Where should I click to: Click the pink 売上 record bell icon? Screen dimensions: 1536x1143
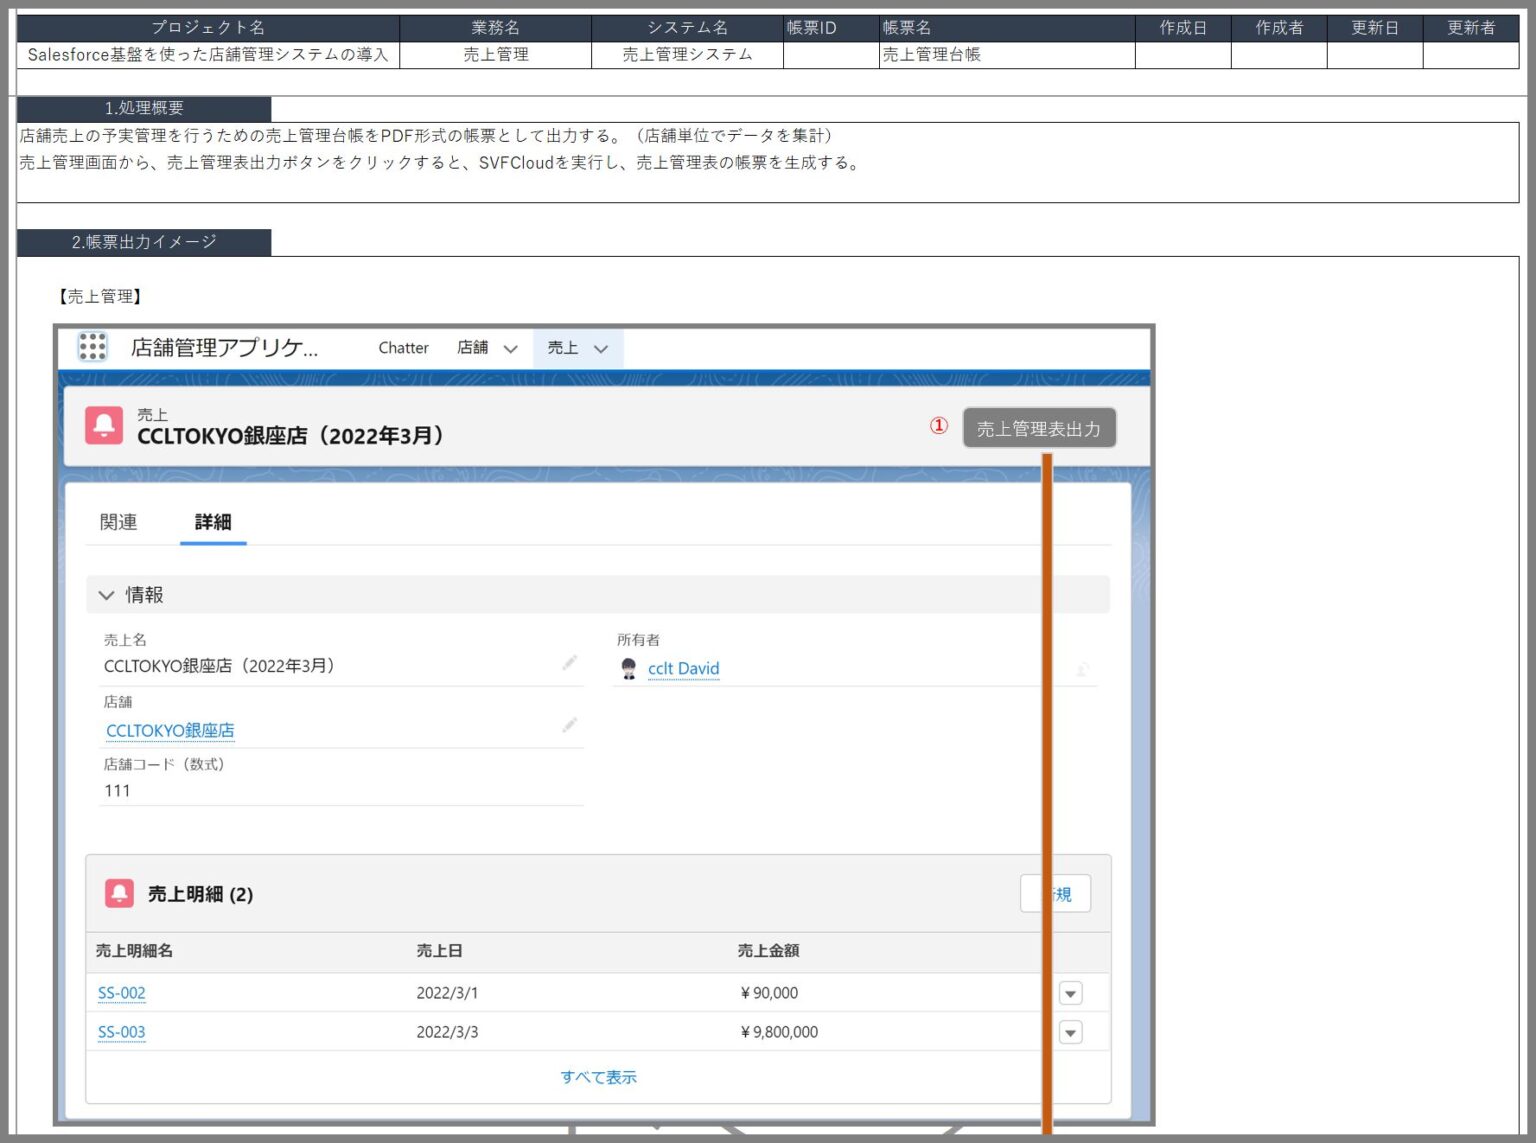point(104,425)
